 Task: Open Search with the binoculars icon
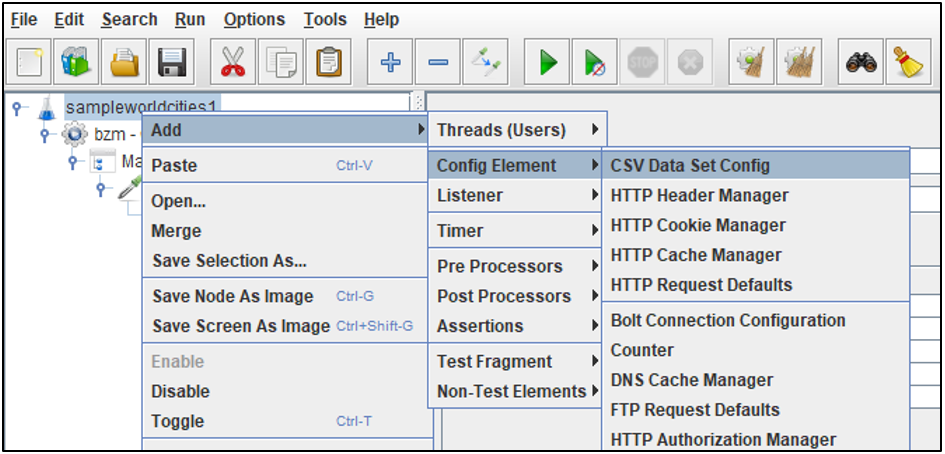coord(861,63)
